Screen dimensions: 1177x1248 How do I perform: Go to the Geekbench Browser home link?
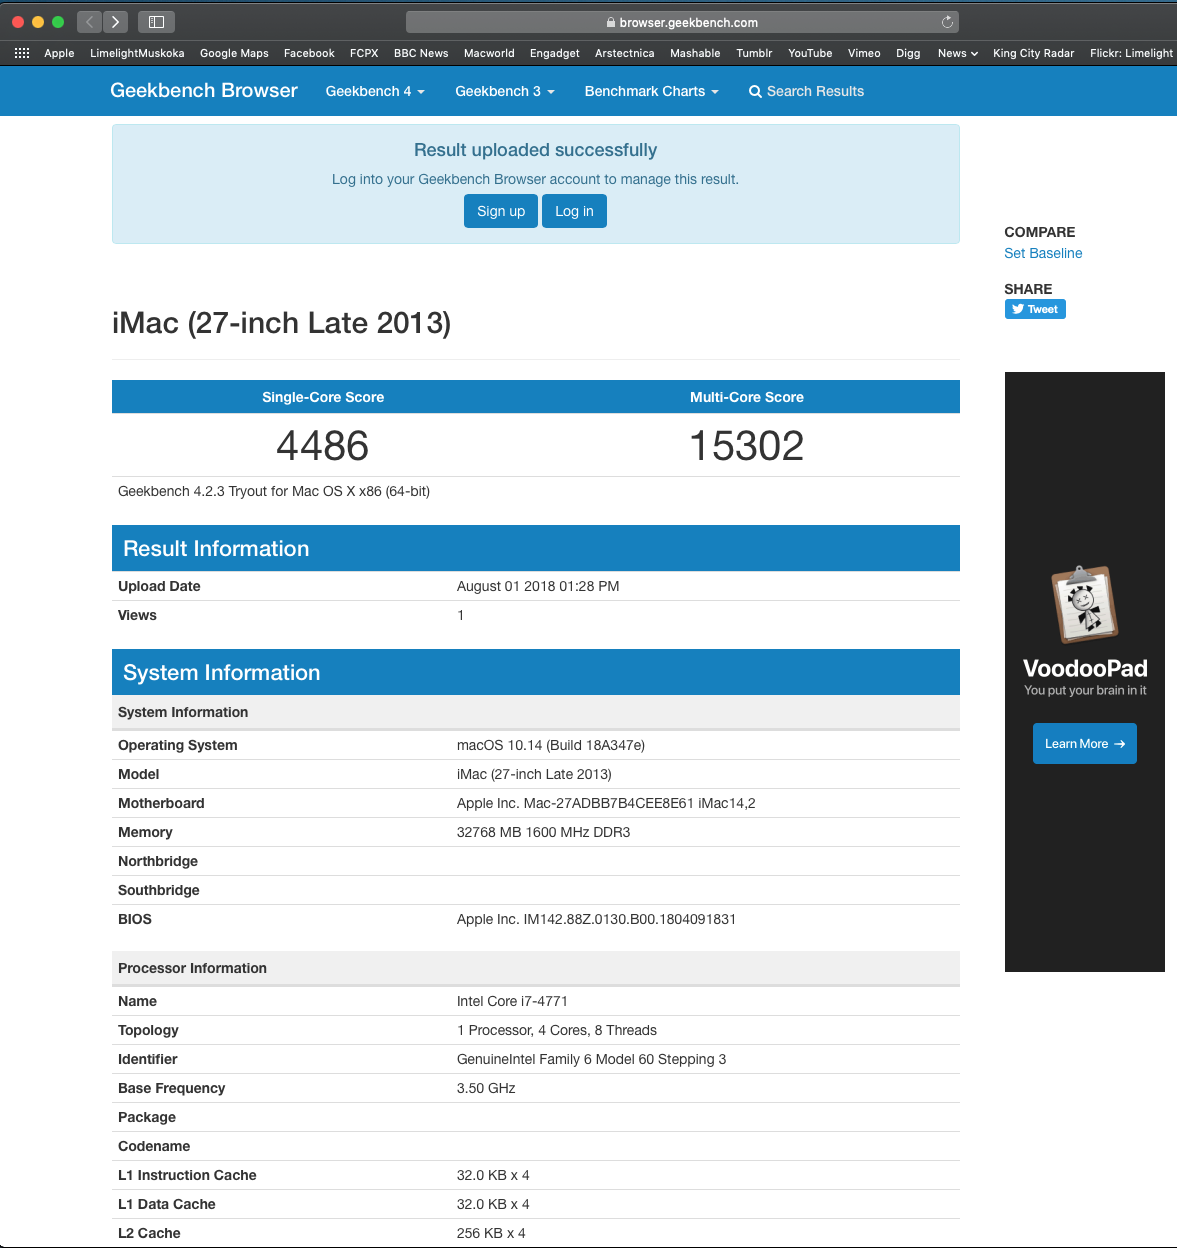coord(204,90)
